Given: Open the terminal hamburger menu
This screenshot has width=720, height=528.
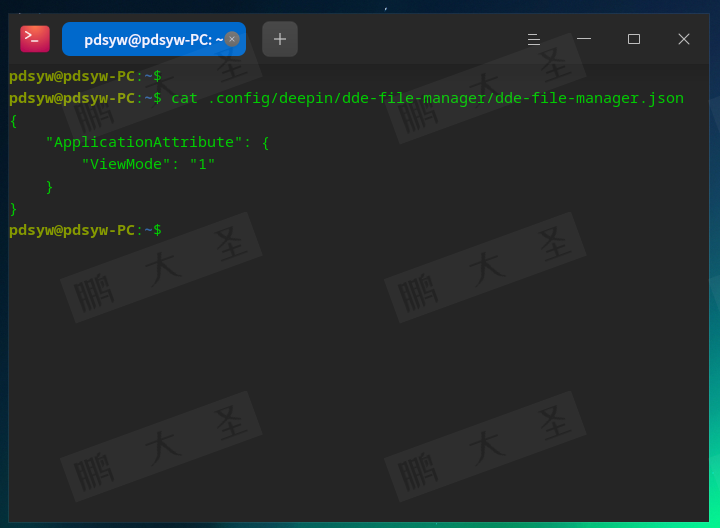Looking at the screenshot, I should click(534, 39).
